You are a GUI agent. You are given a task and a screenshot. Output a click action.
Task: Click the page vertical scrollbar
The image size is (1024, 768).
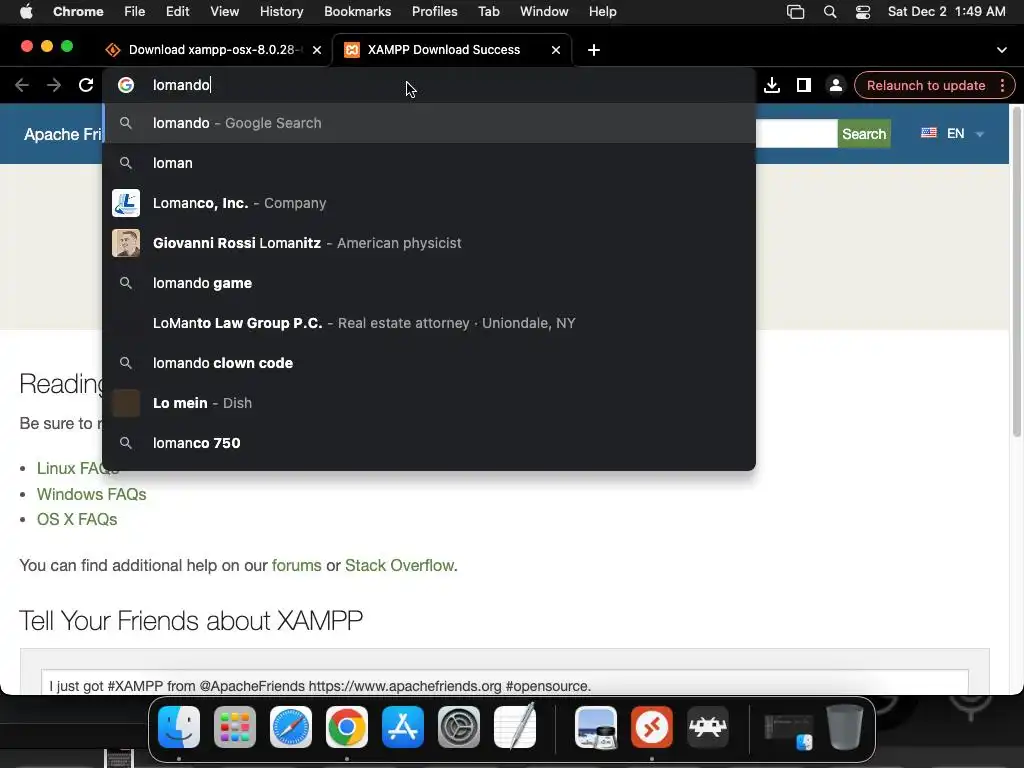(x=1016, y=271)
